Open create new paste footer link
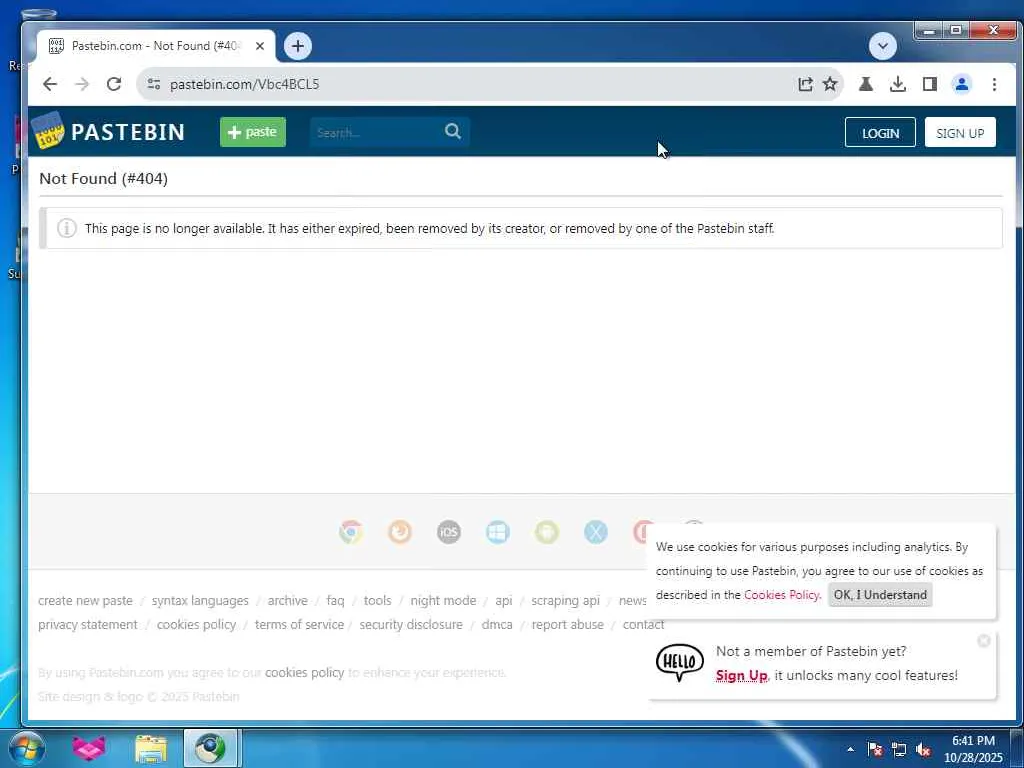This screenshot has height=768, width=1024. point(86,600)
